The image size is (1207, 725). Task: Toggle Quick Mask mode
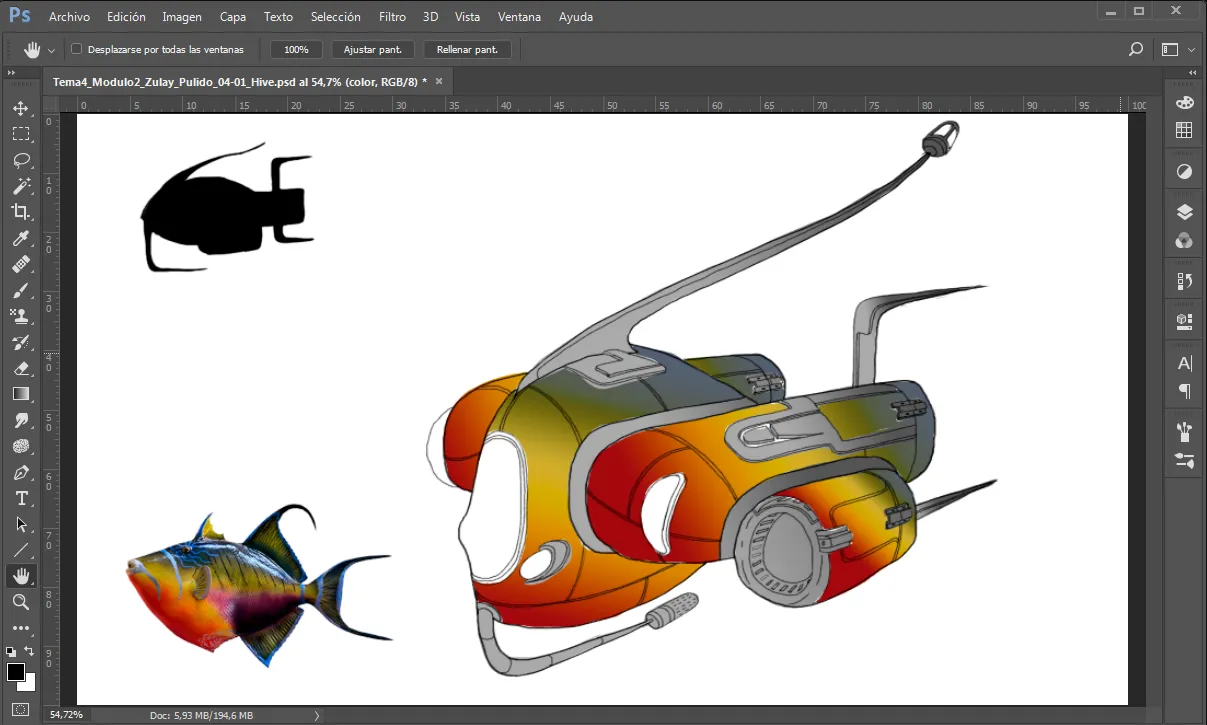tap(21, 710)
